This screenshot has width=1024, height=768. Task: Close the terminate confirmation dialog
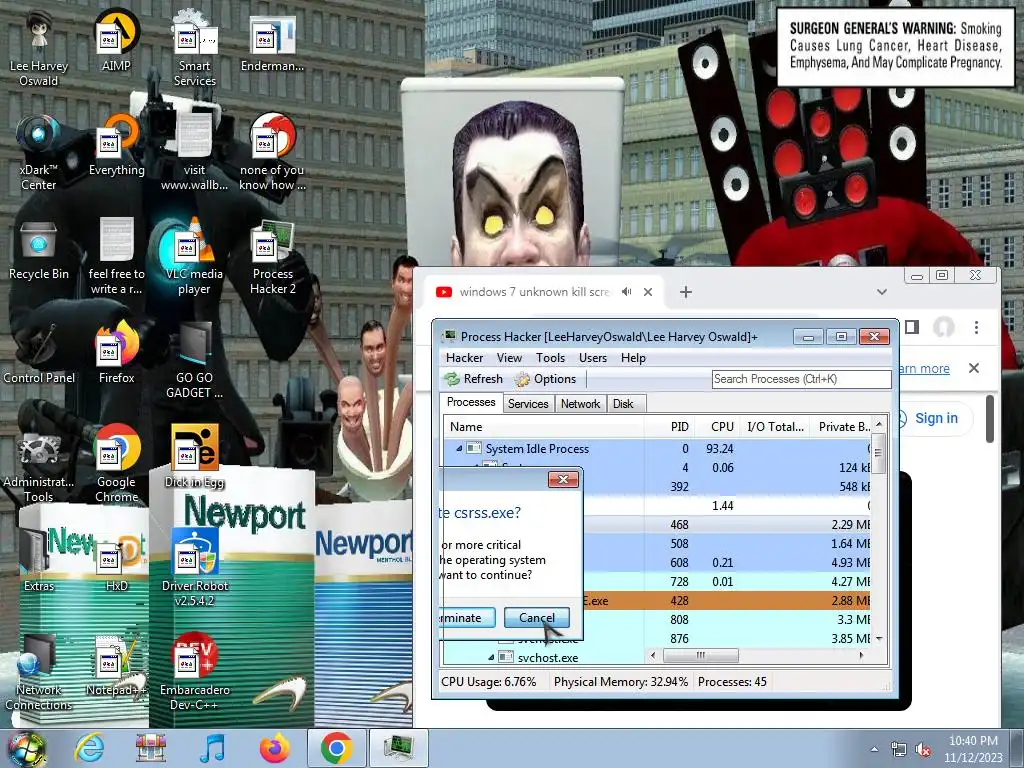[x=564, y=480]
